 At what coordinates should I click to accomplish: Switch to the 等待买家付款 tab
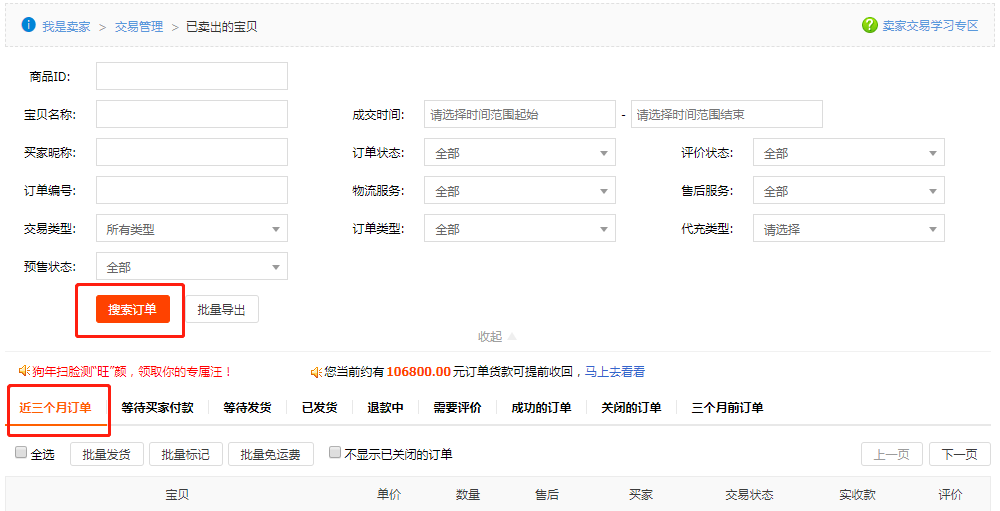(157, 408)
